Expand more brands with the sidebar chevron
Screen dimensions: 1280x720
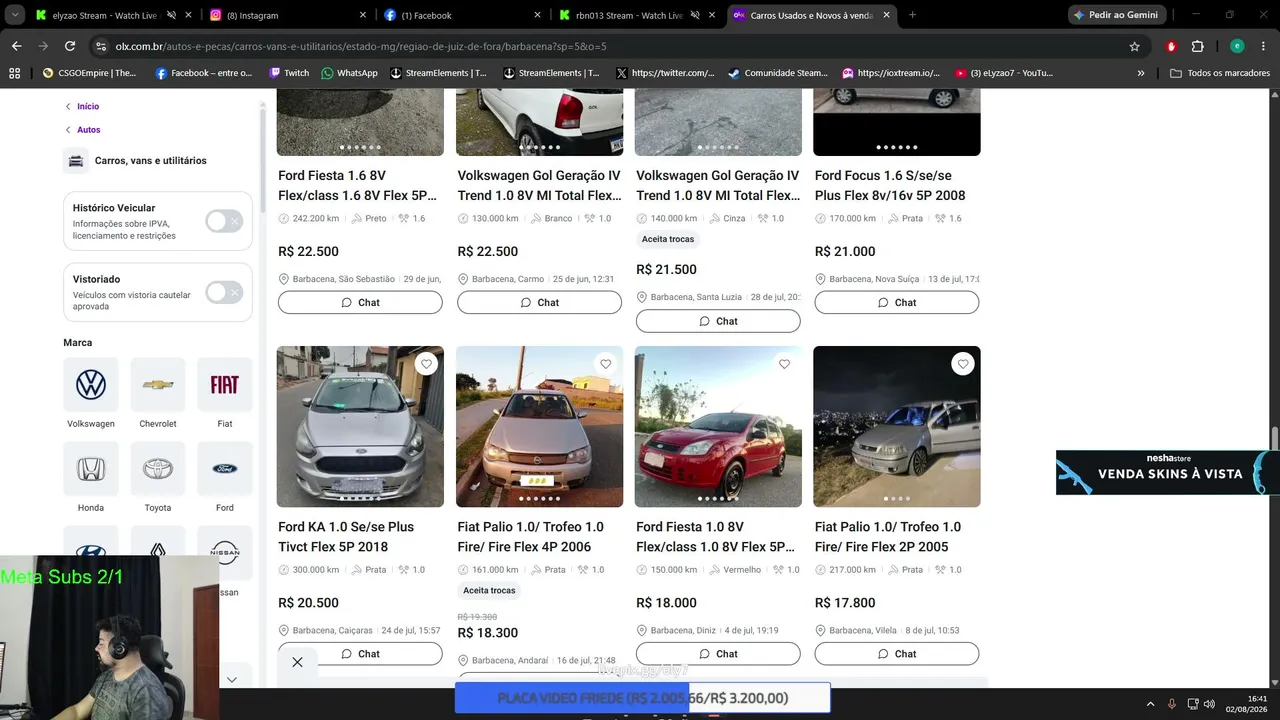(232, 680)
